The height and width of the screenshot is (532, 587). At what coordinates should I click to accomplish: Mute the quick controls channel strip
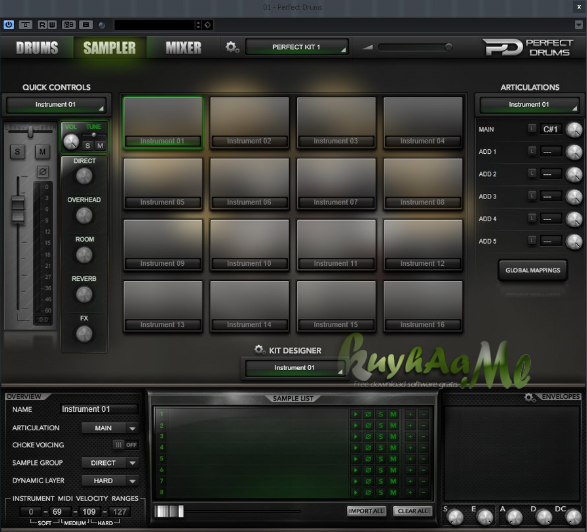(x=42, y=152)
